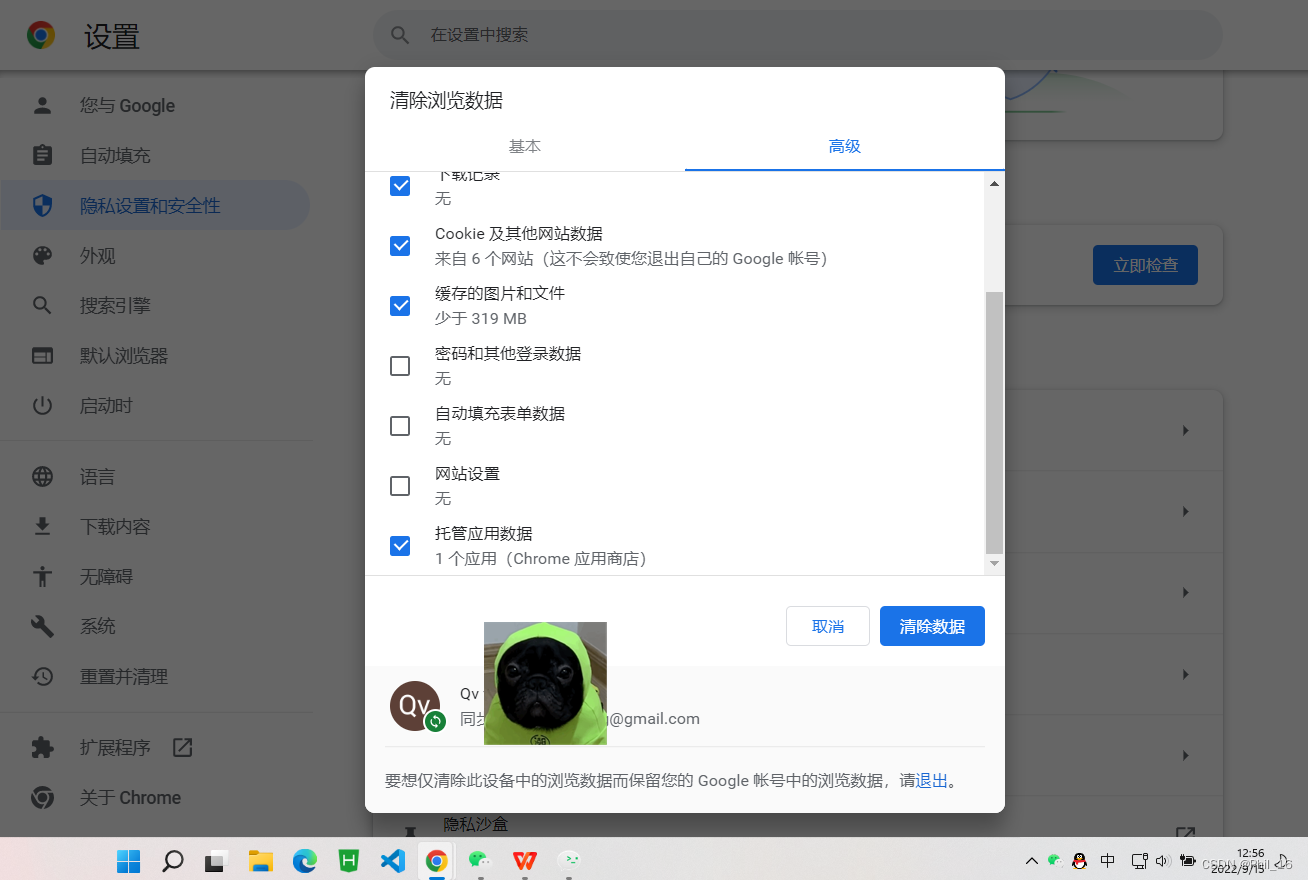
Task: Select 隐私设置和安全性 in sidebar
Action: coord(155,206)
